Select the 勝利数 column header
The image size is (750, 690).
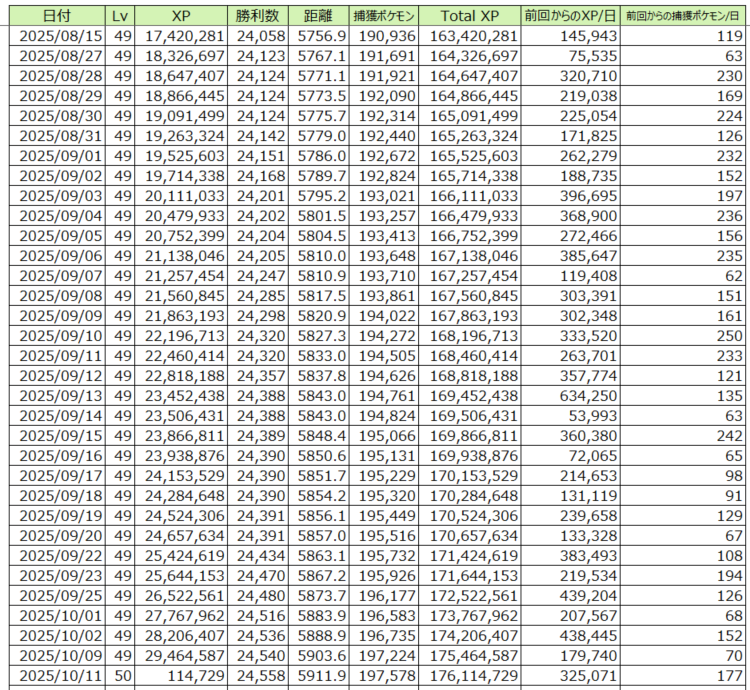(258, 17)
